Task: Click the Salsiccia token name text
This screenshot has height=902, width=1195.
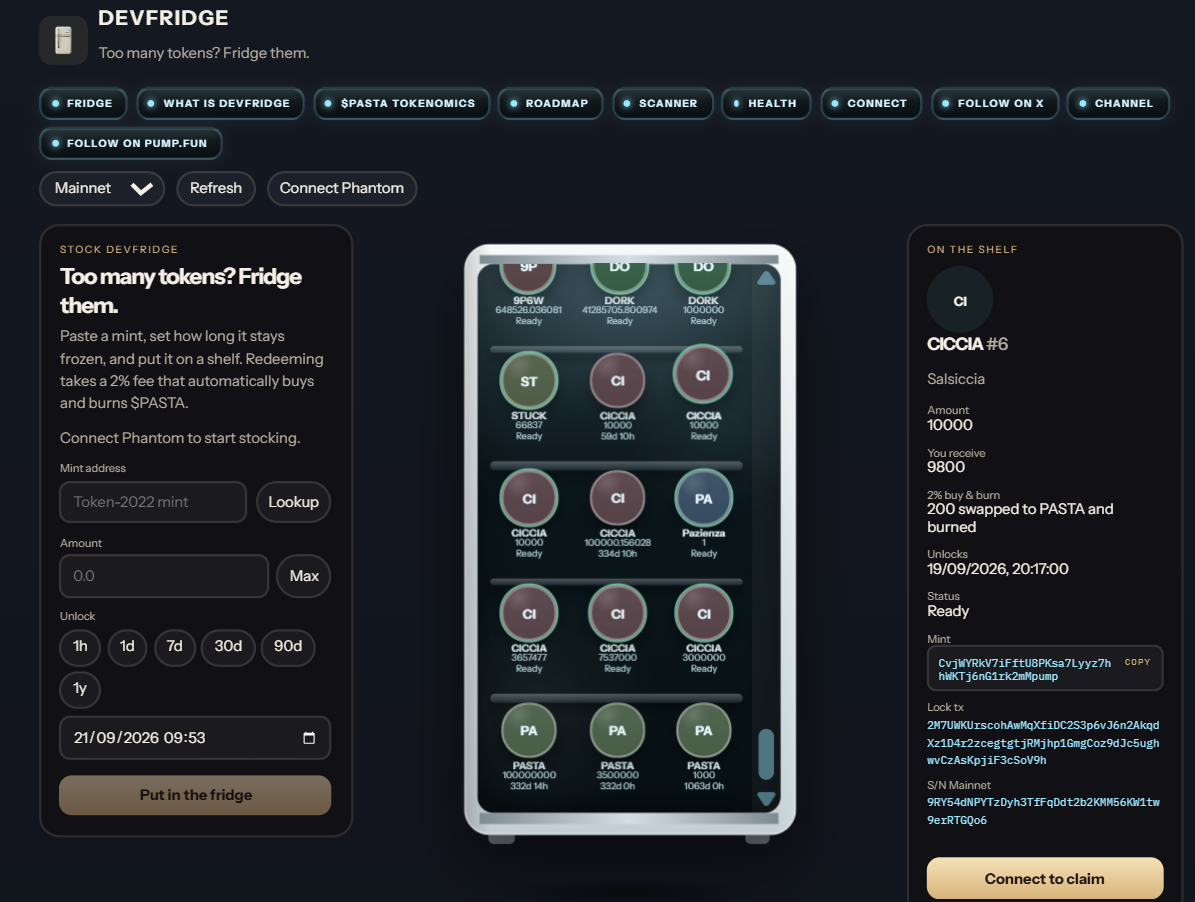Action: [956, 379]
